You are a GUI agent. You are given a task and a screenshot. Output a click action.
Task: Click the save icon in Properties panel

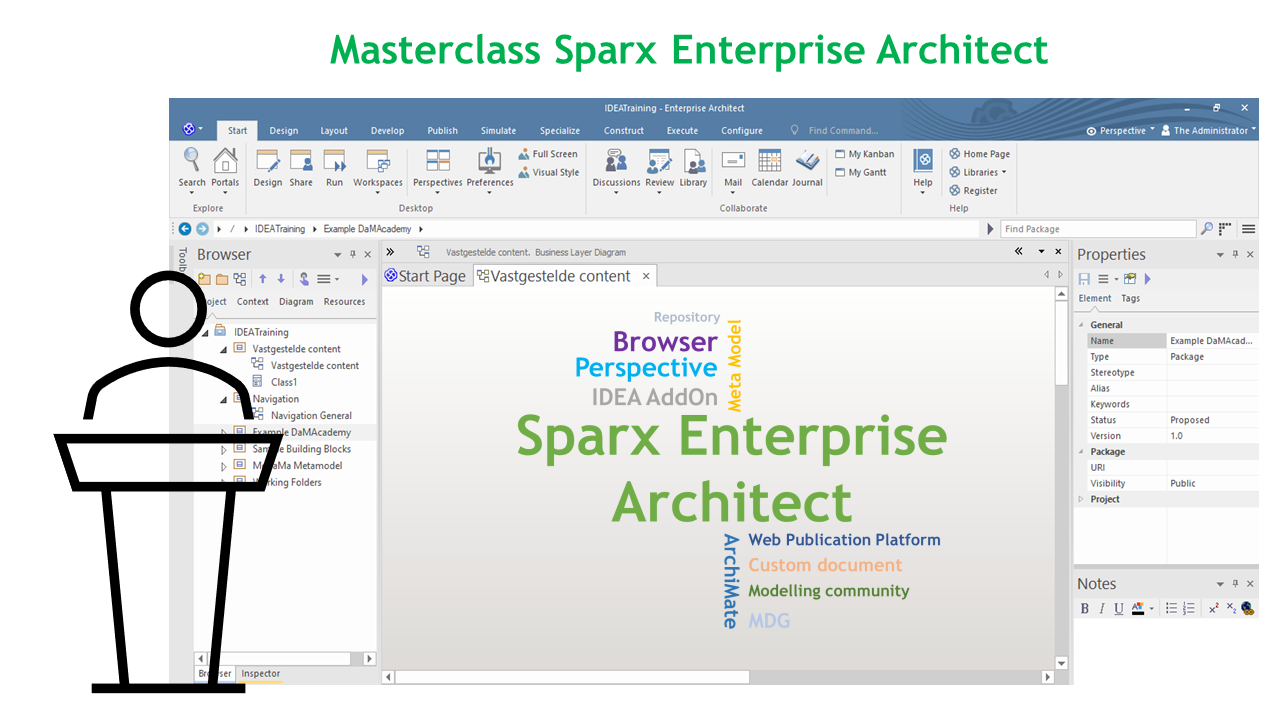click(1084, 279)
